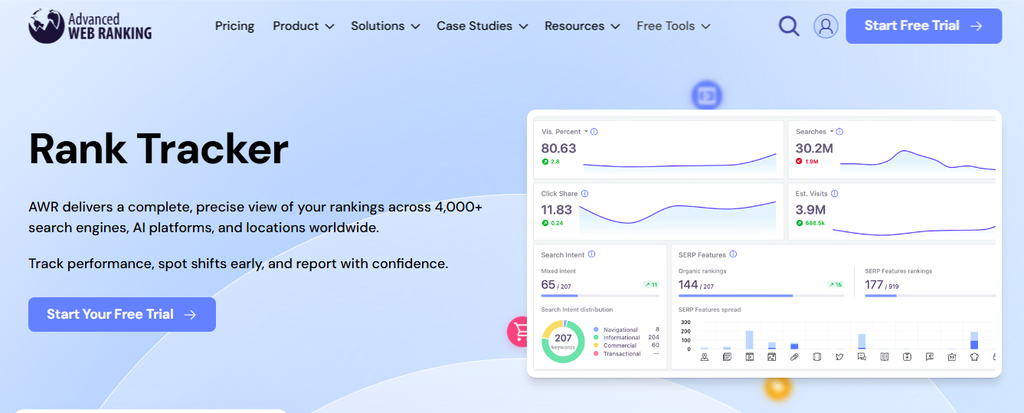
Task: Show Vis. Percent info tooltip icon
Action: [x=594, y=131]
